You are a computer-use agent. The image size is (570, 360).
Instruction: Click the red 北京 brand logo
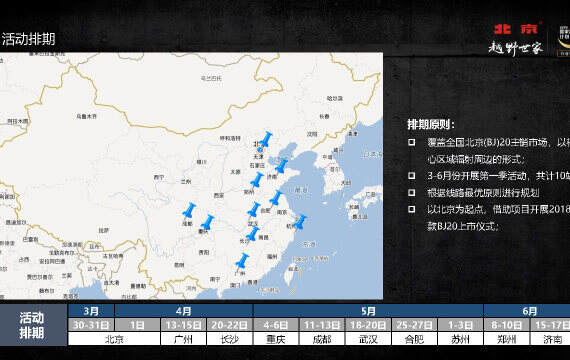click(x=516, y=29)
